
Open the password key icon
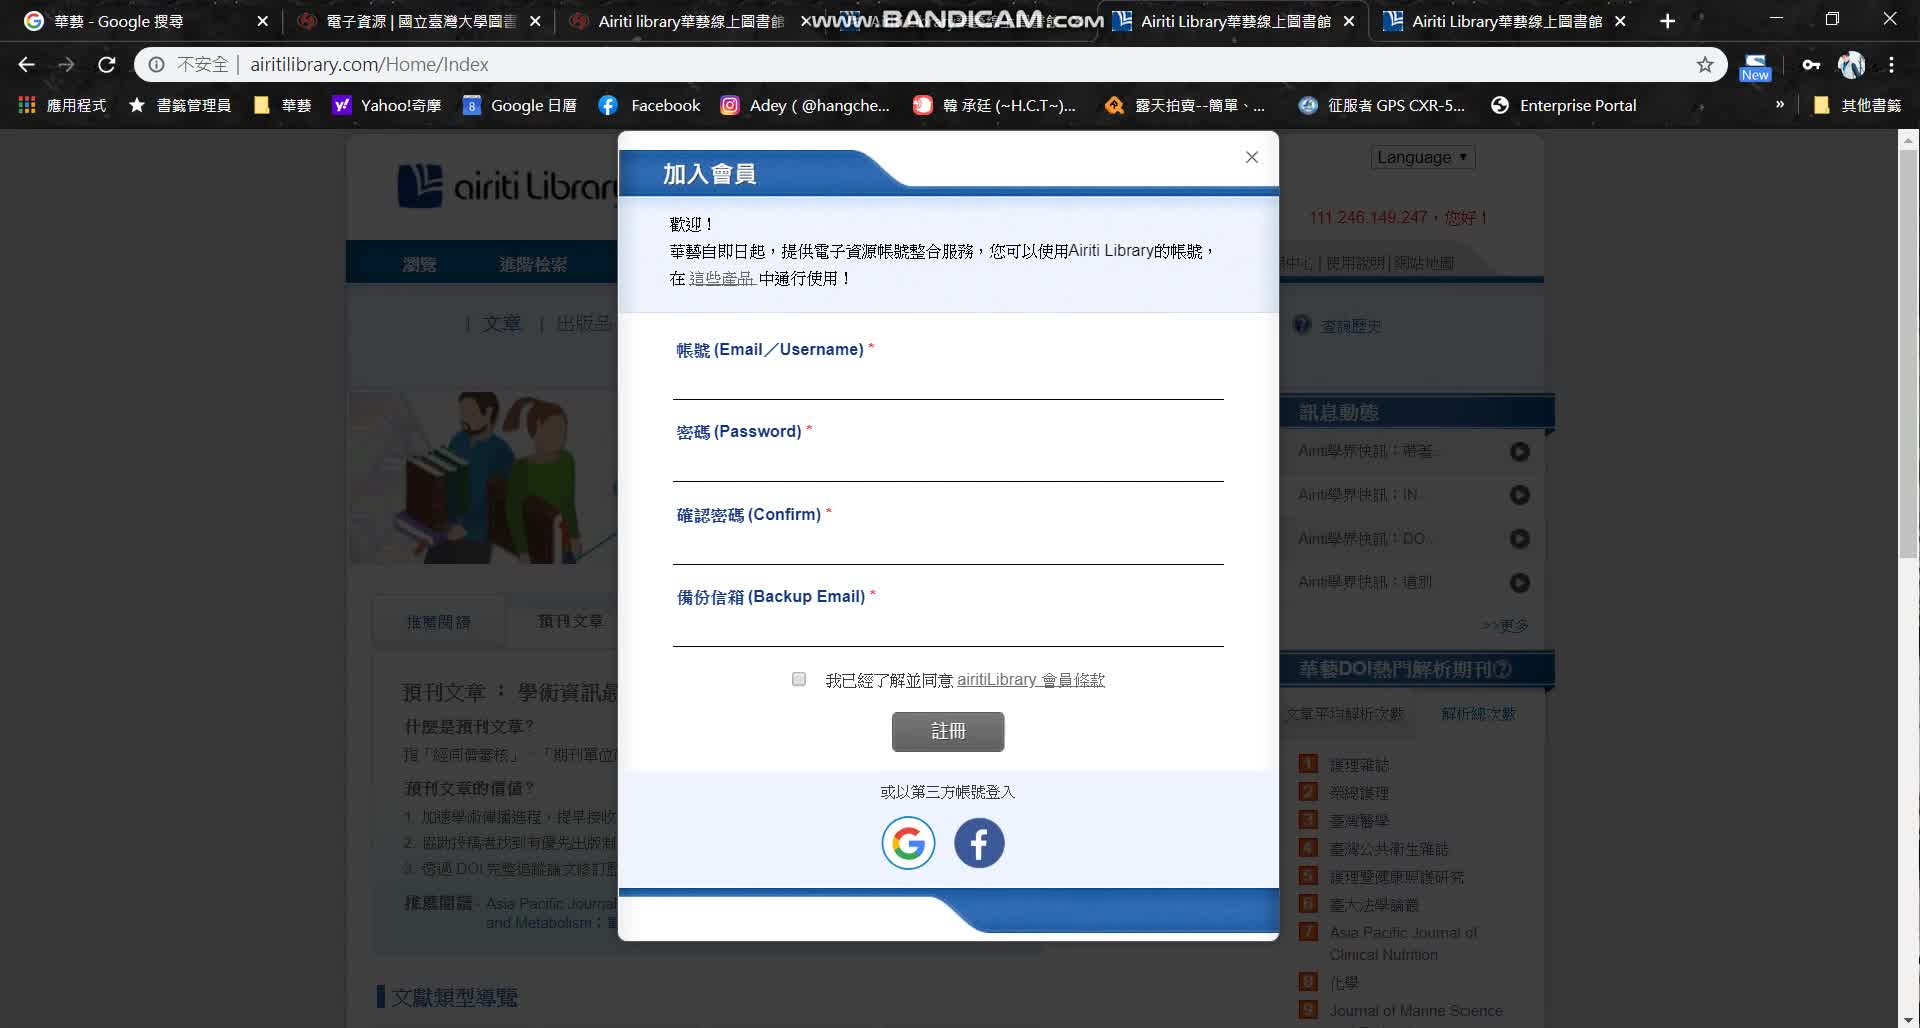[x=1811, y=64]
